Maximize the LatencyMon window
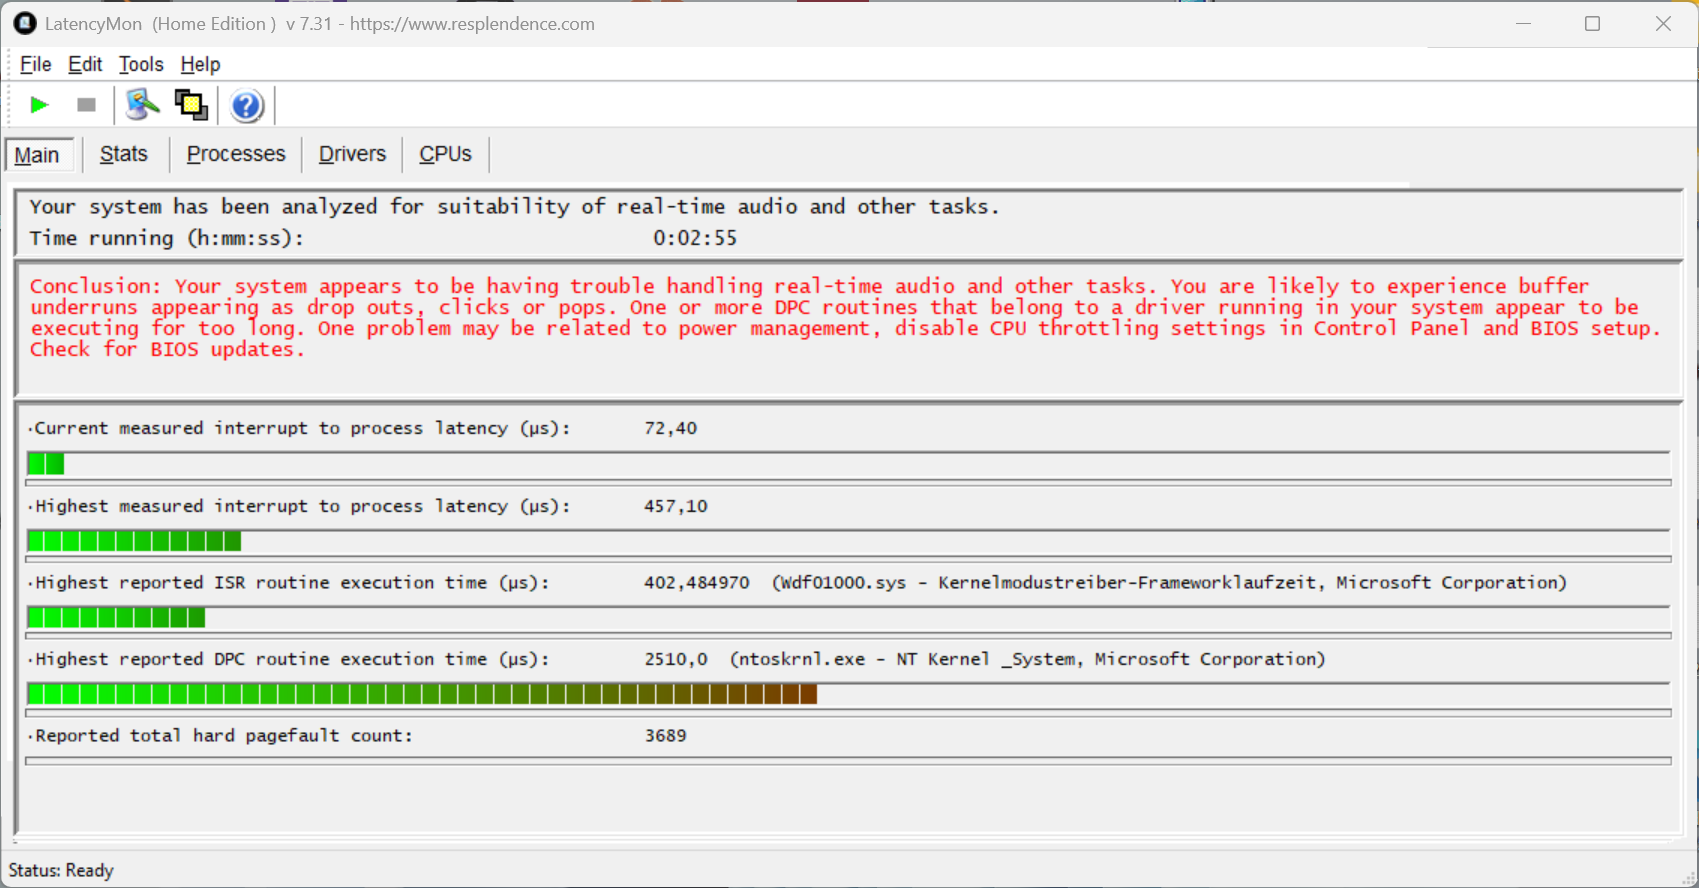 click(1593, 24)
